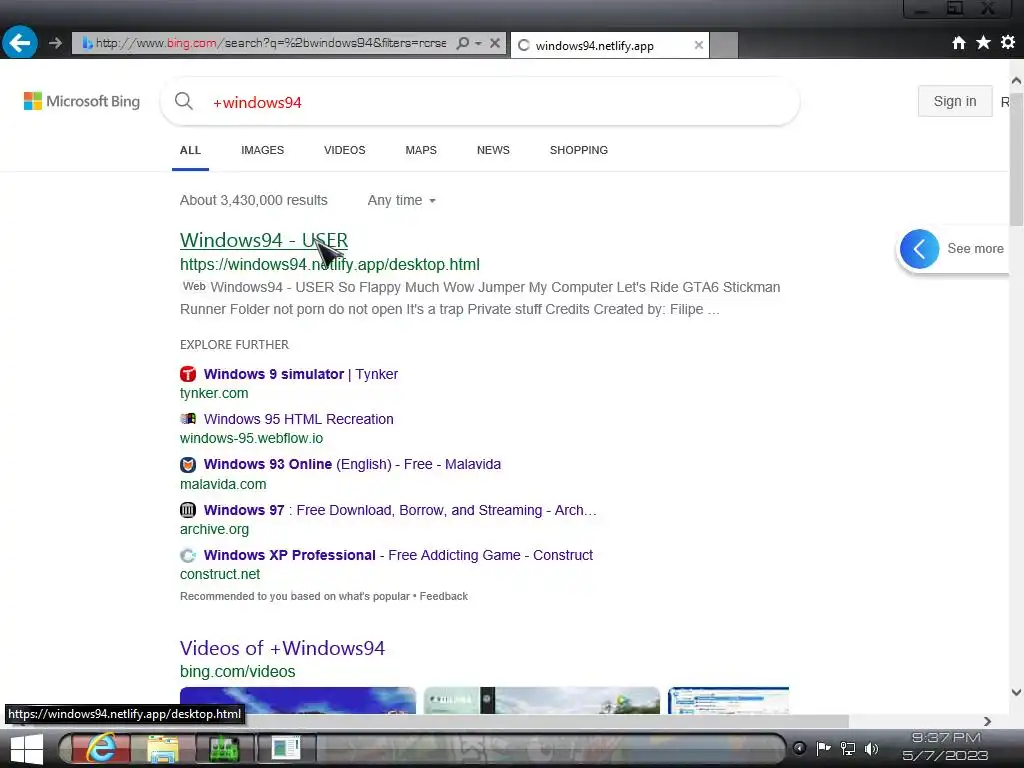Click the Home icon in browser toolbar

959,42
